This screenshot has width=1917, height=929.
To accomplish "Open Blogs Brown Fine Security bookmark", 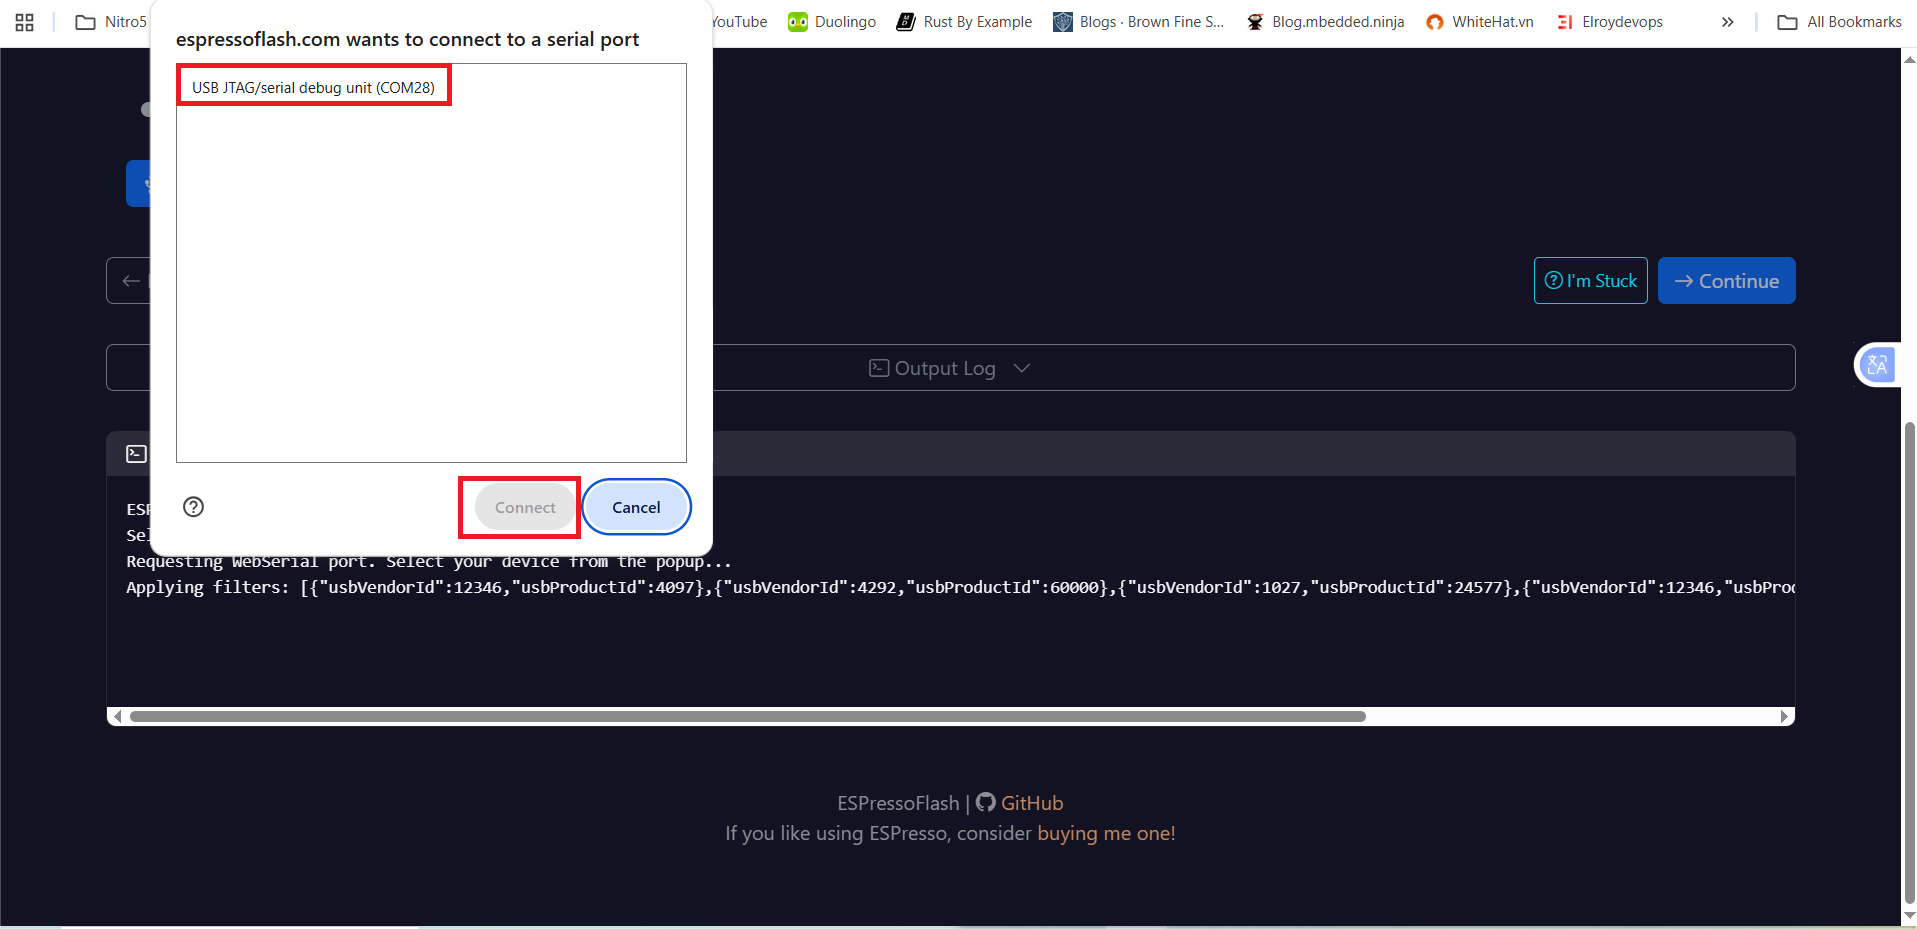I will [1139, 22].
